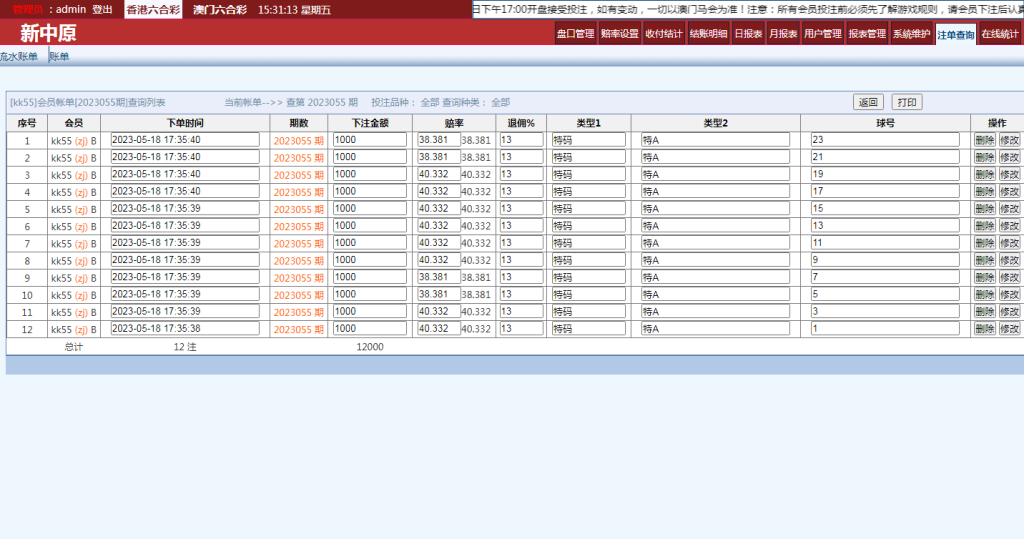Delete bet row 1 with 删除
The image size is (1024, 539).
(x=984, y=141)
